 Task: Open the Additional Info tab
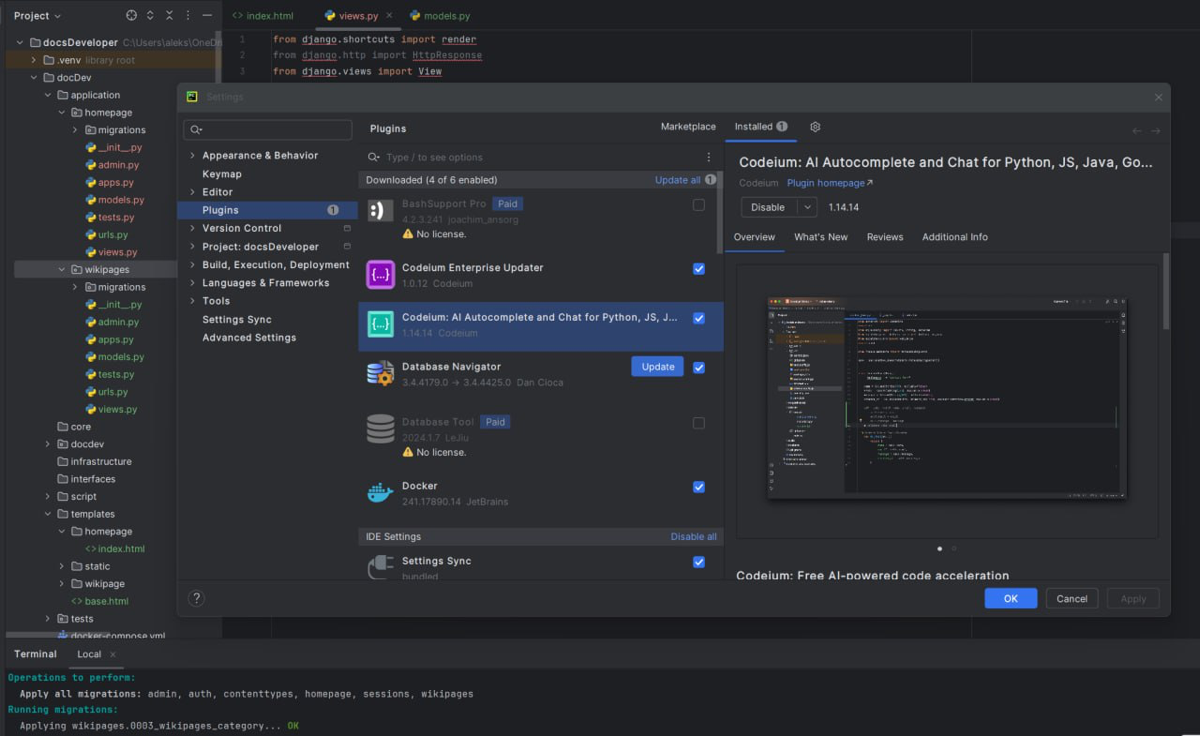tap(955, 237)
